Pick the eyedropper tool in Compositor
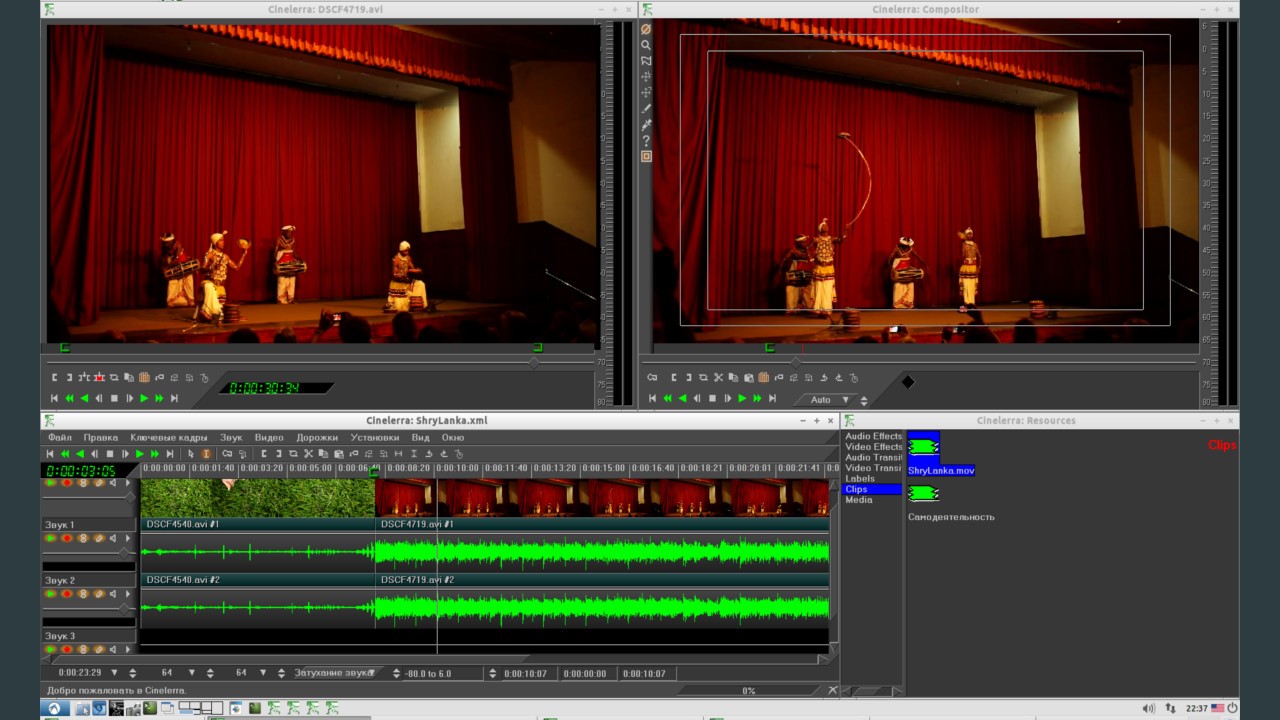This screenshot has height=720, width=1280. [x=646, y=125]
